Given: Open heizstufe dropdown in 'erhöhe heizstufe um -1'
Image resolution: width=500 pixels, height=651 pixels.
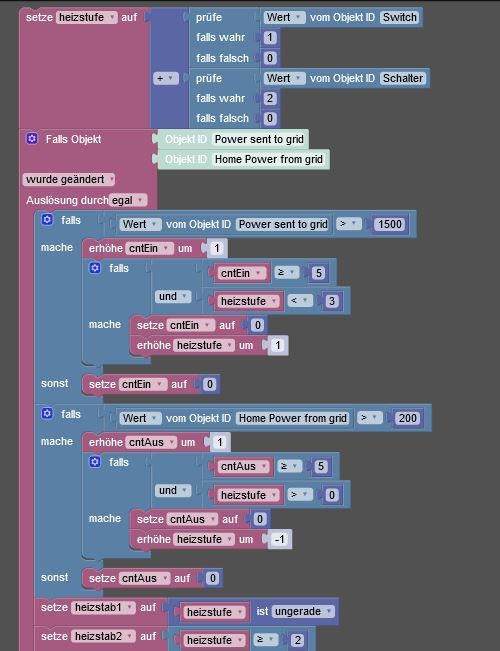Looking at the screenshot, I should point(204,539).
